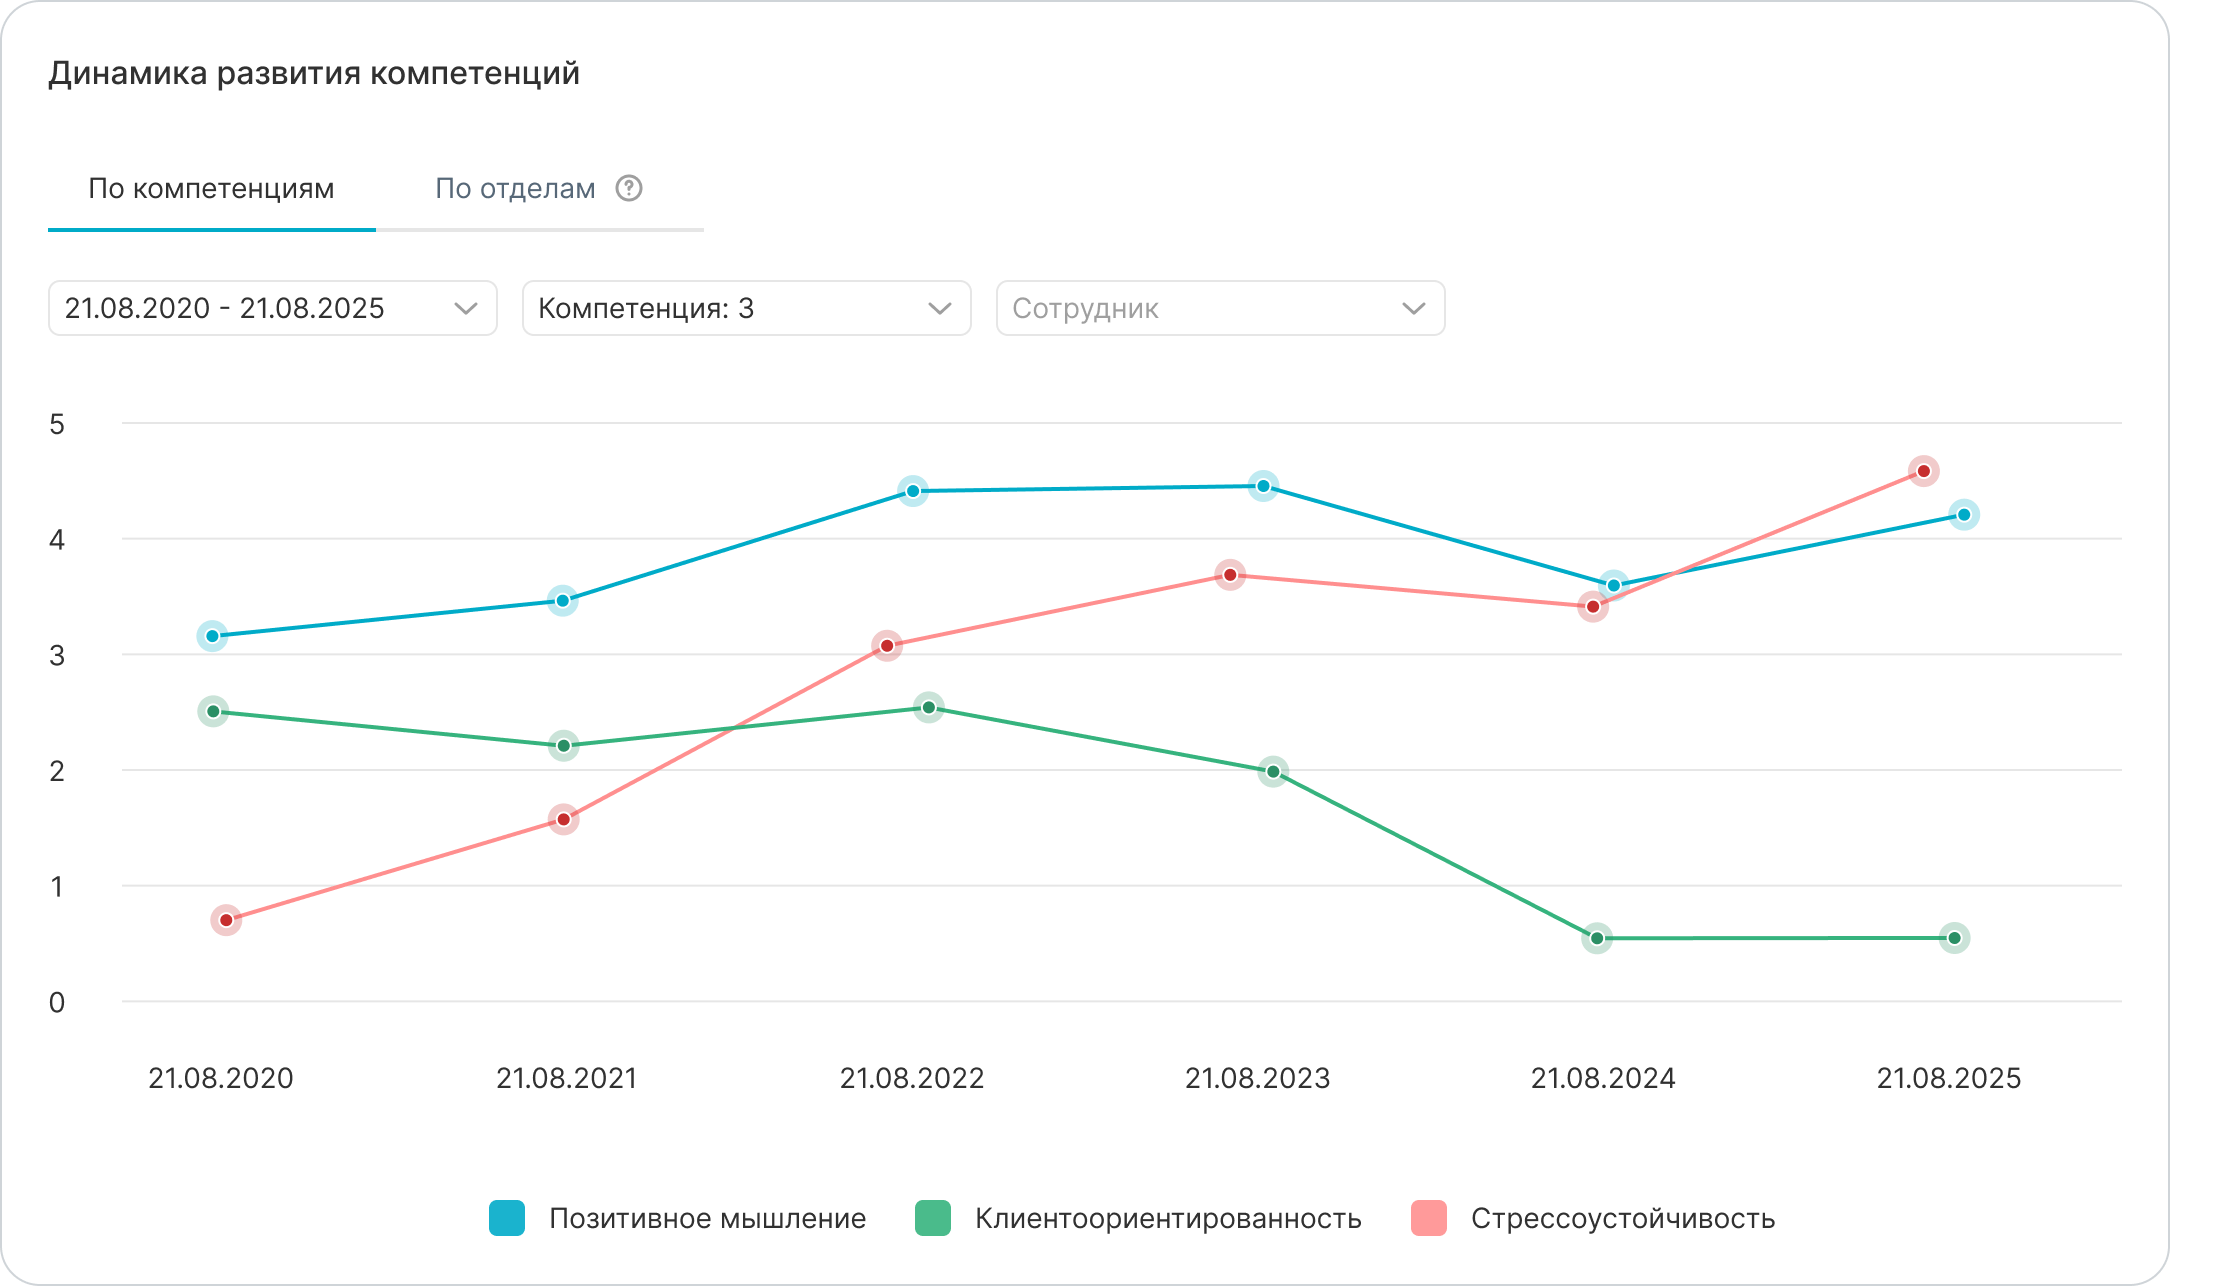Toggle the Позитивное мышление legend swatch

[x=507, y=1218]
